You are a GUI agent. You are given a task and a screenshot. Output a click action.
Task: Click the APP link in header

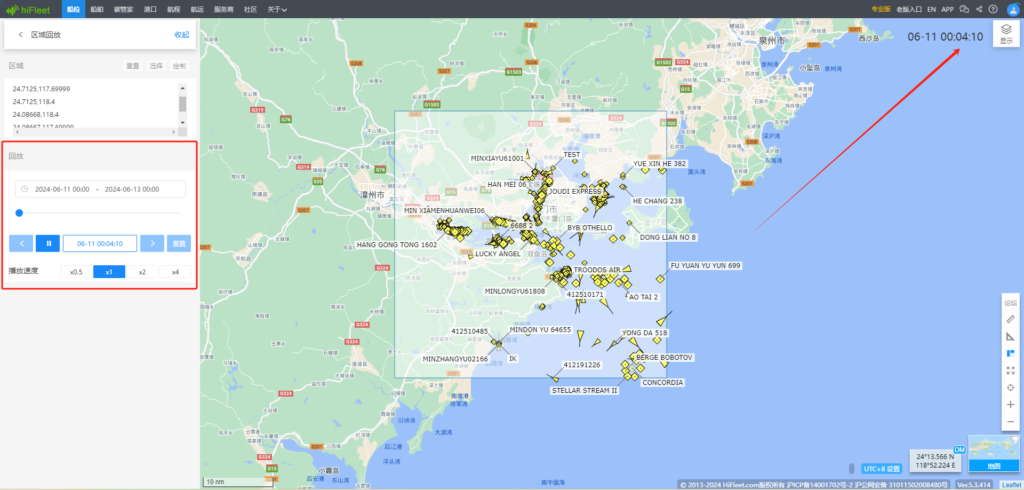948,9
